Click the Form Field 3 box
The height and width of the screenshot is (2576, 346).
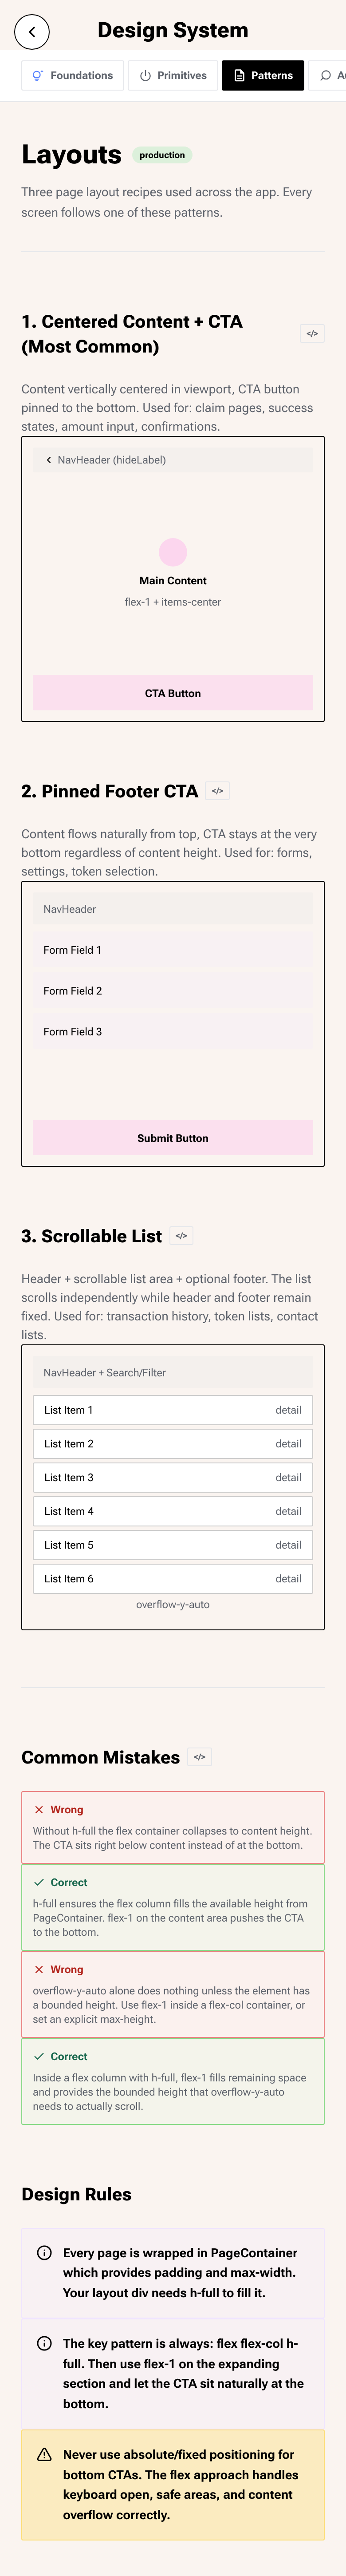(x=173, y=1032)
